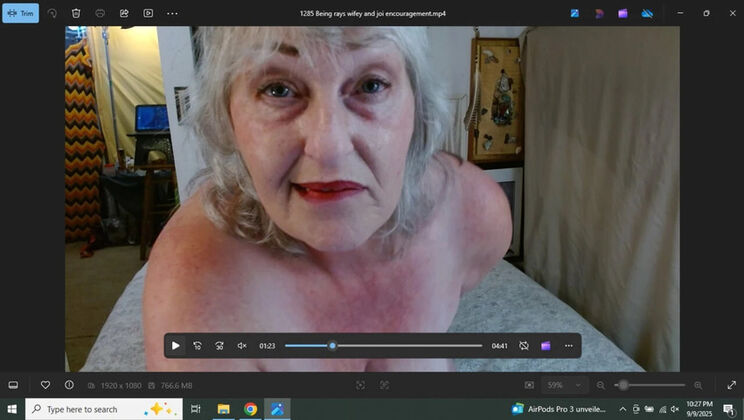Play the video

[176, 345]
